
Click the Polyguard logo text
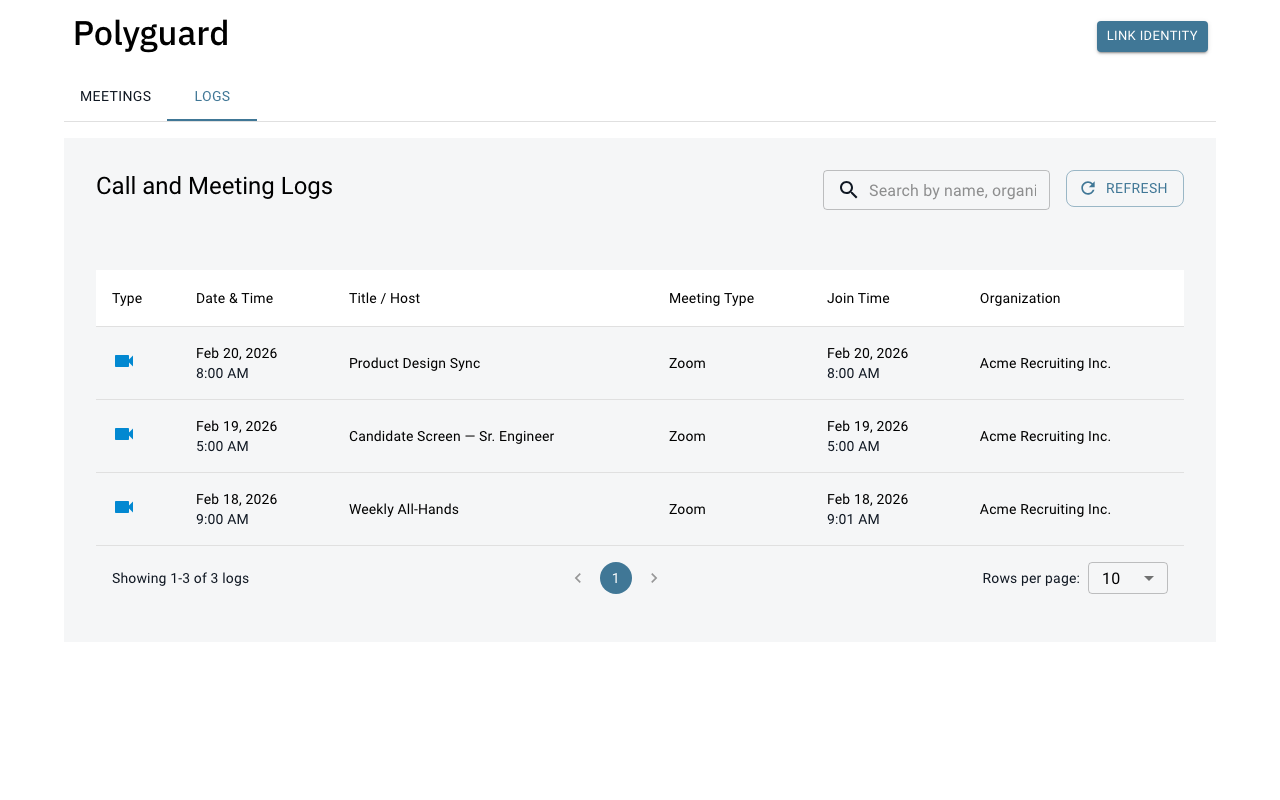(x=150, y=33)
